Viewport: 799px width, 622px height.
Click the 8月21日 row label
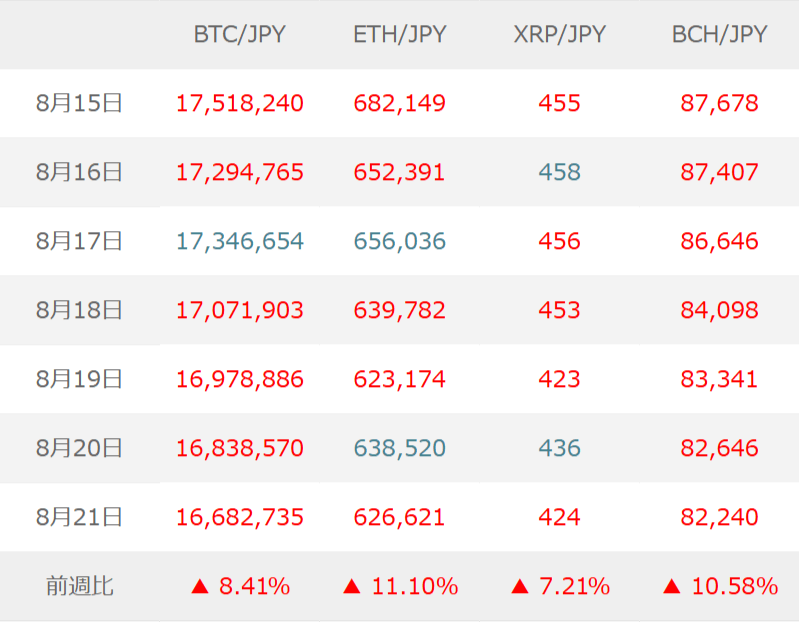pos(79,517)
